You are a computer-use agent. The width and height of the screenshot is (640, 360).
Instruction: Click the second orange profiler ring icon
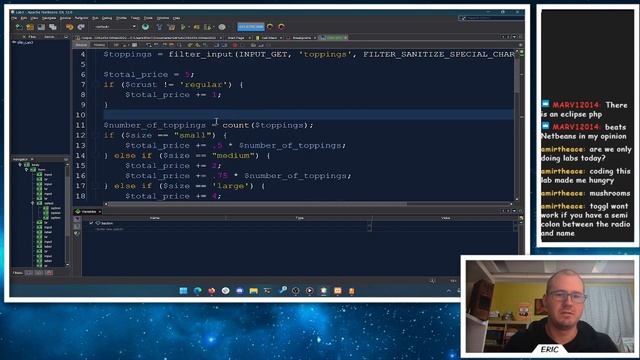pyautogui.click(x=281, y=27)
